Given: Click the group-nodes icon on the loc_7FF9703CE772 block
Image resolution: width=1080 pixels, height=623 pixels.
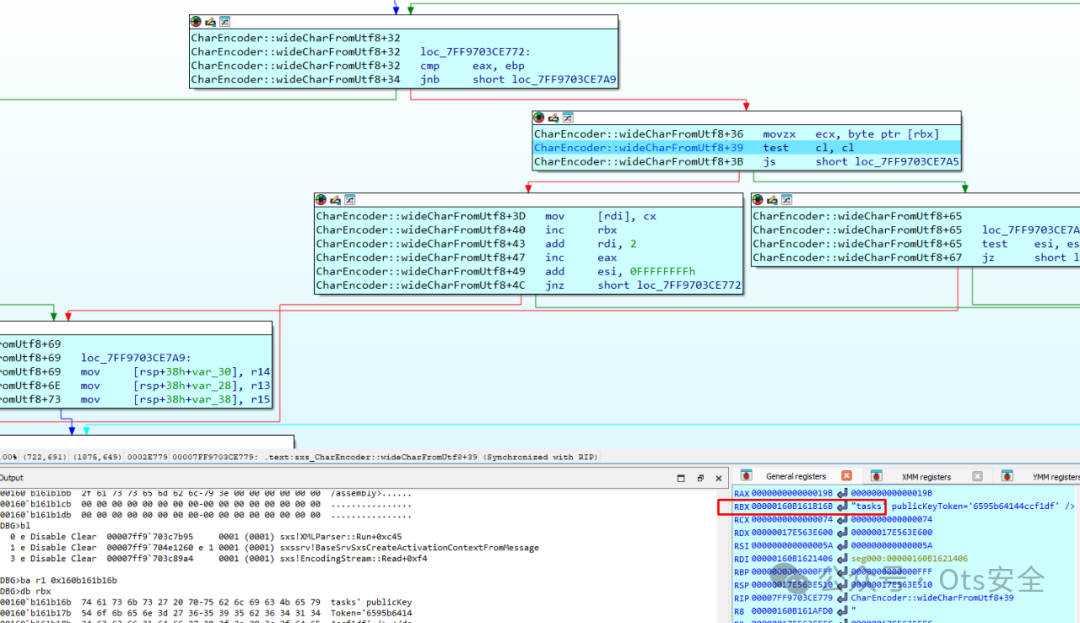Looking at the screenshot, I should point(225,22).
